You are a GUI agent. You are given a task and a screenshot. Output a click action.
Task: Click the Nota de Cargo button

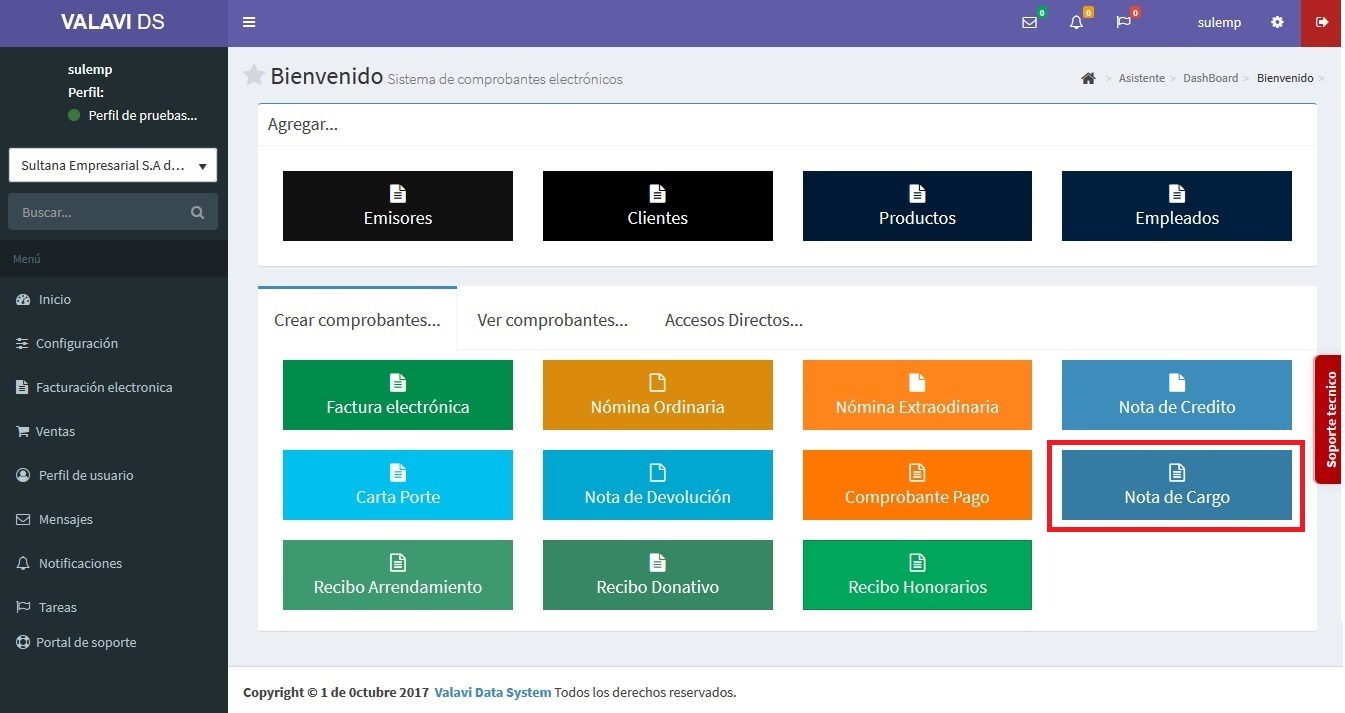click(1176, 485)
